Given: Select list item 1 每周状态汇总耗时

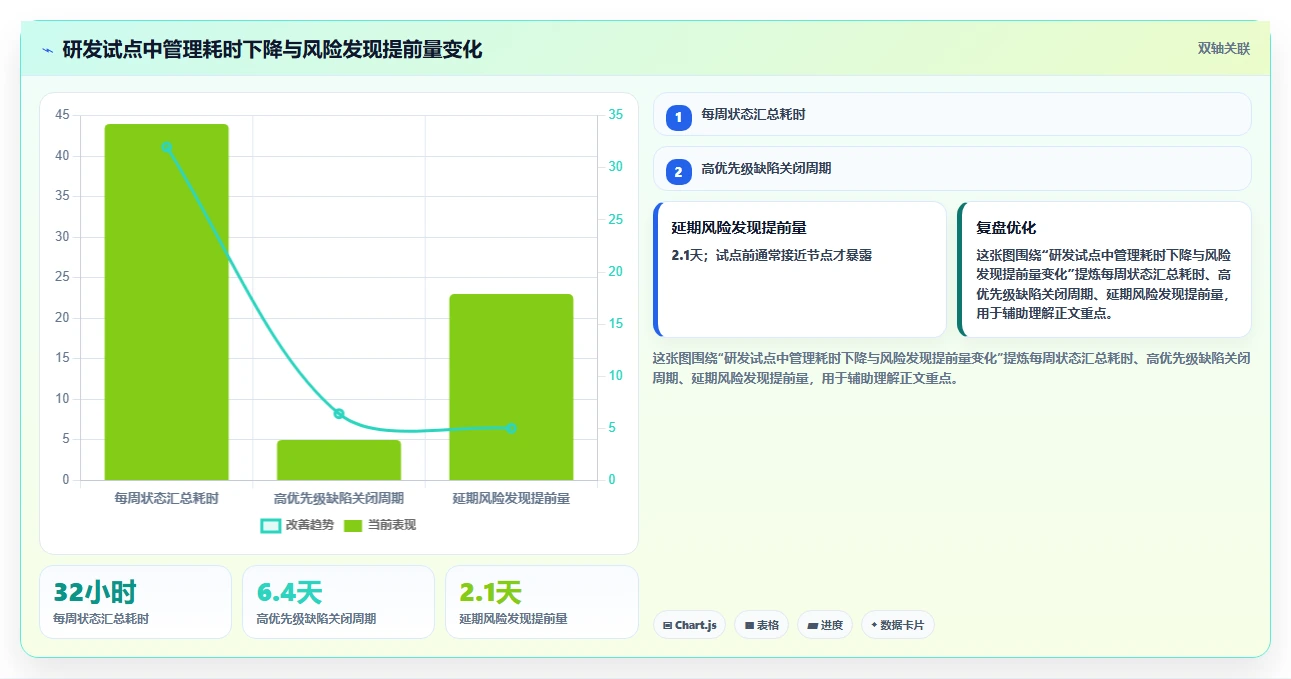Looking at the screenshot, I should 952,114.
